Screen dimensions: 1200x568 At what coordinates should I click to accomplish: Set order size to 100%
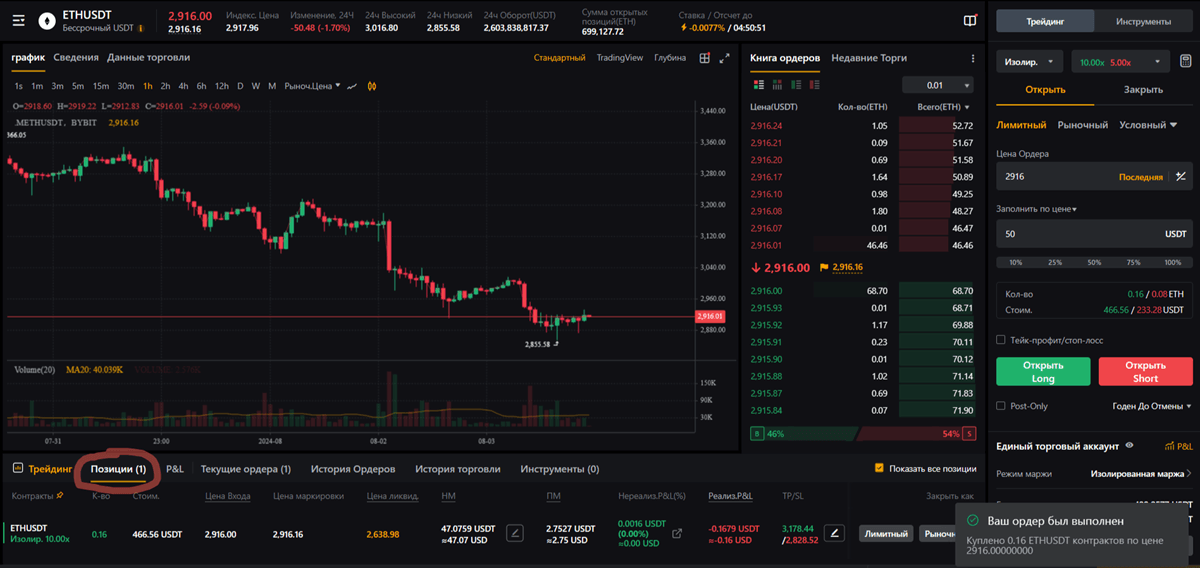(x=1172, y=262)
